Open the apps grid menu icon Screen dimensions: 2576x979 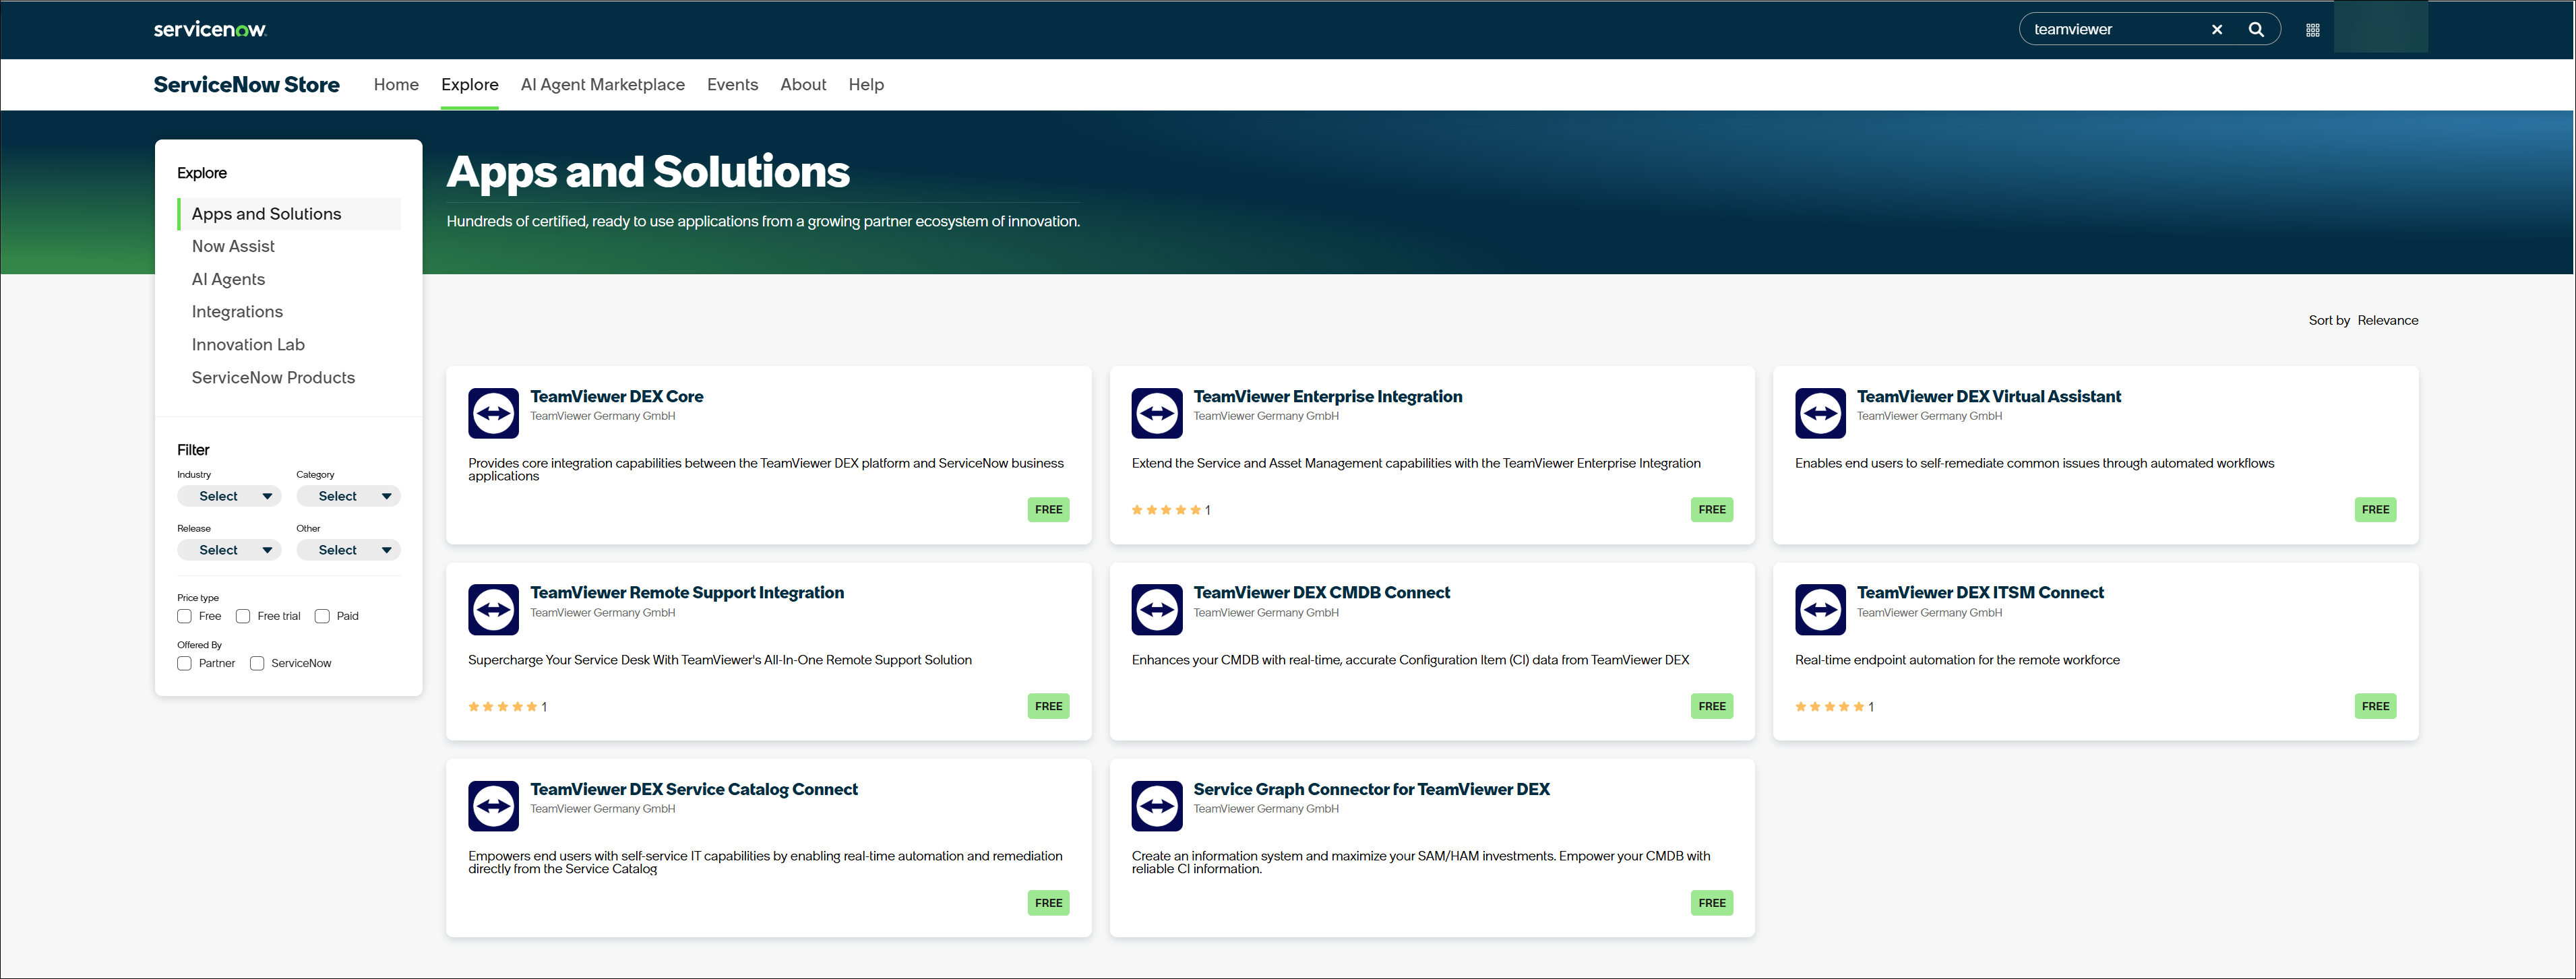[x=2313, y=30]
